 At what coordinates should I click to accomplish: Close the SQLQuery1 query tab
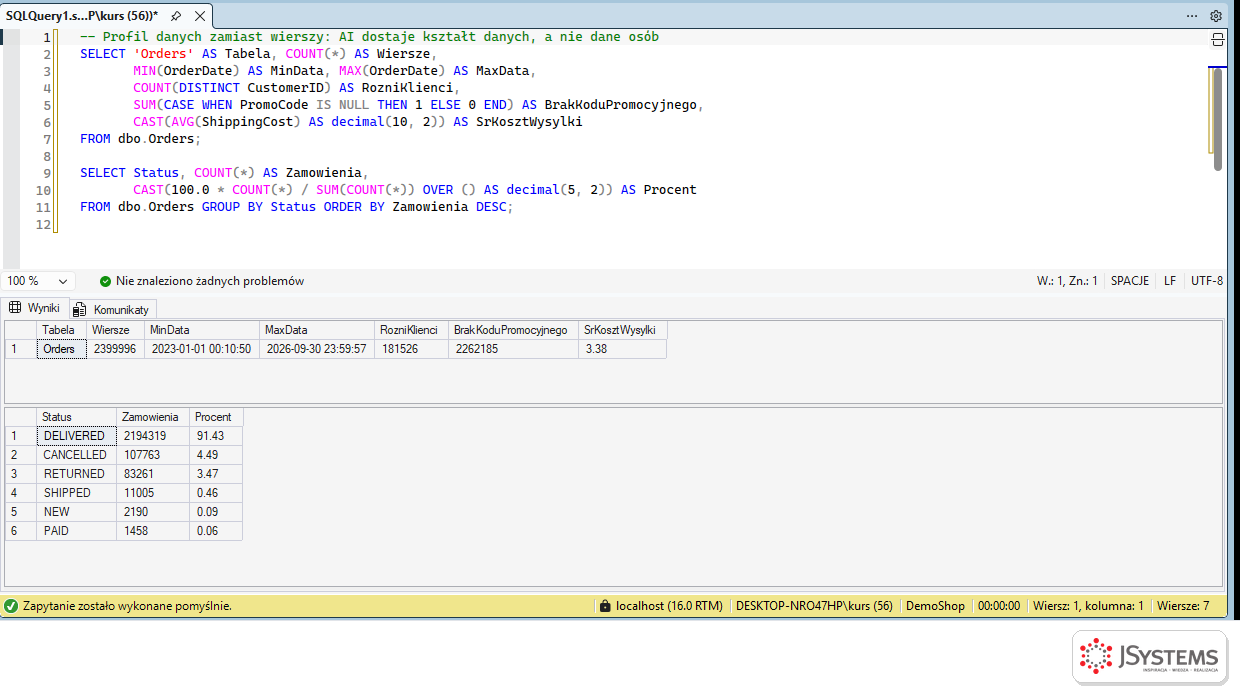pyautogui.click(x=200, y=16)
